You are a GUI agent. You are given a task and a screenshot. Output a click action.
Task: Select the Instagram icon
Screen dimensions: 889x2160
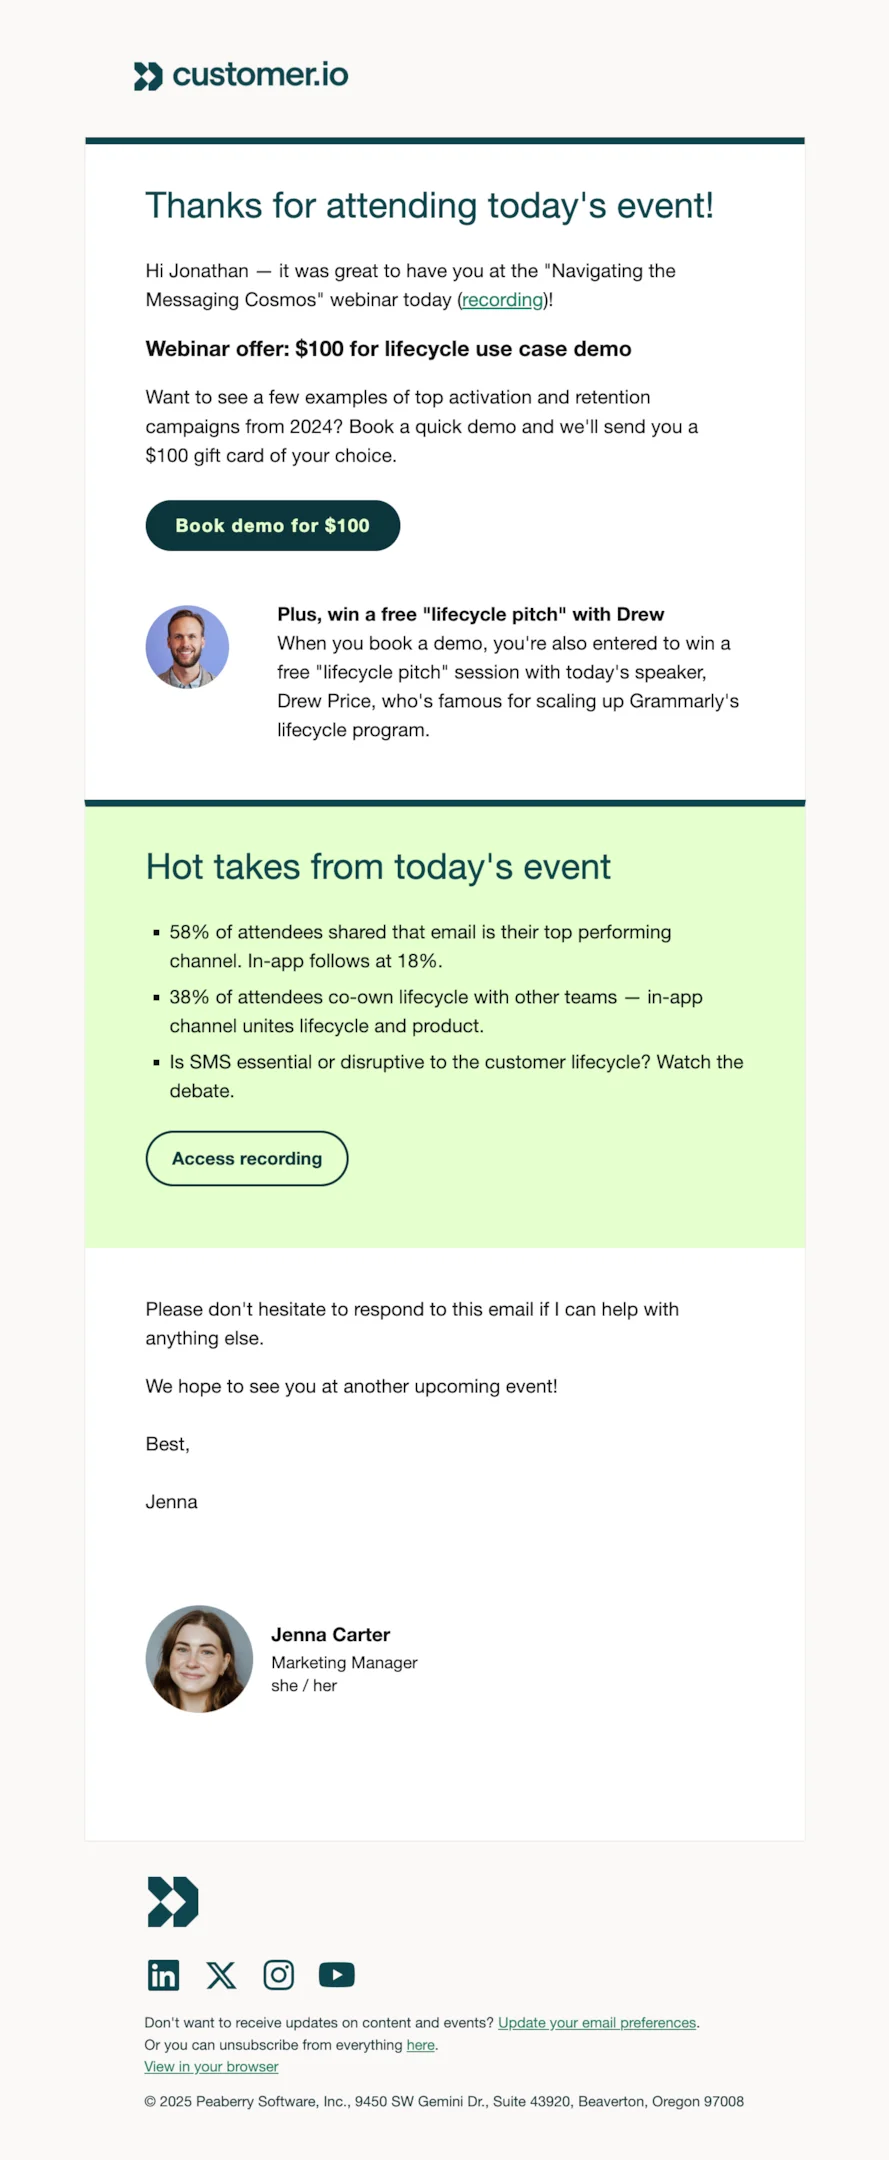(x=278, y=1975)
